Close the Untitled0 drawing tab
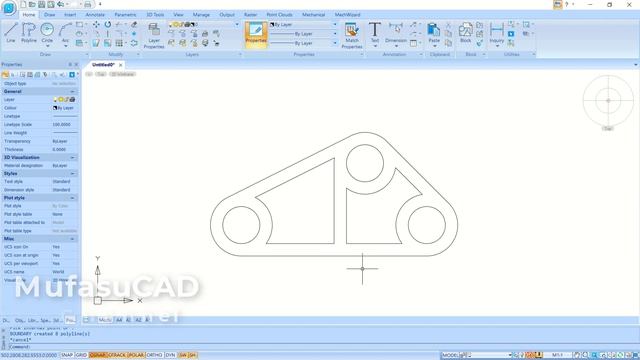640x360 pixels. [120, 65]
